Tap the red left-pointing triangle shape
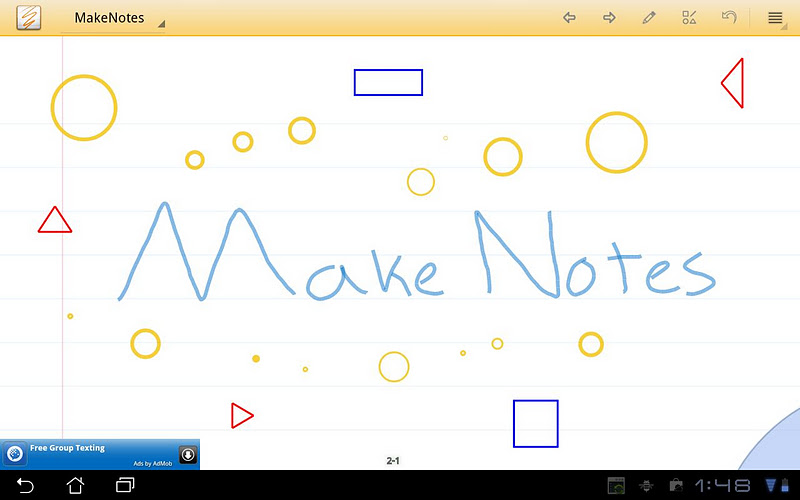 pyautogui.click(x=733, y=83)
